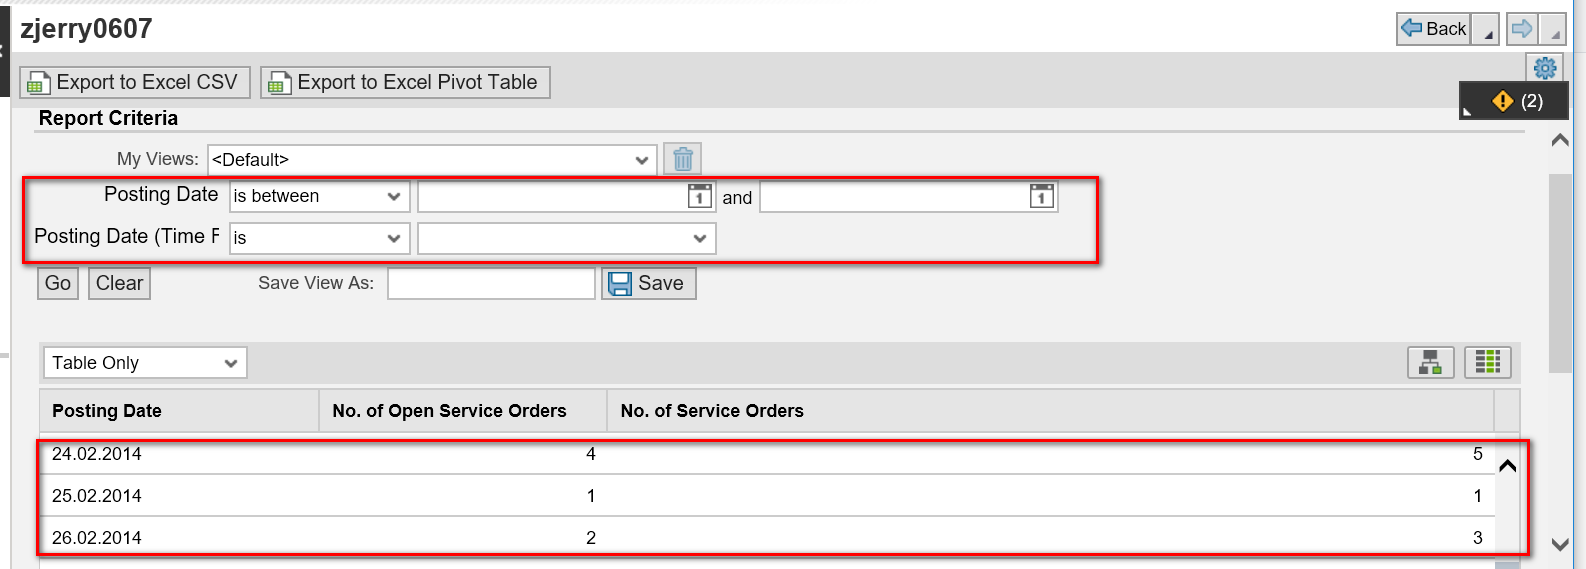Export to Excel CSV
Screen dimensions: 1586x569
[x=135, y=82]
